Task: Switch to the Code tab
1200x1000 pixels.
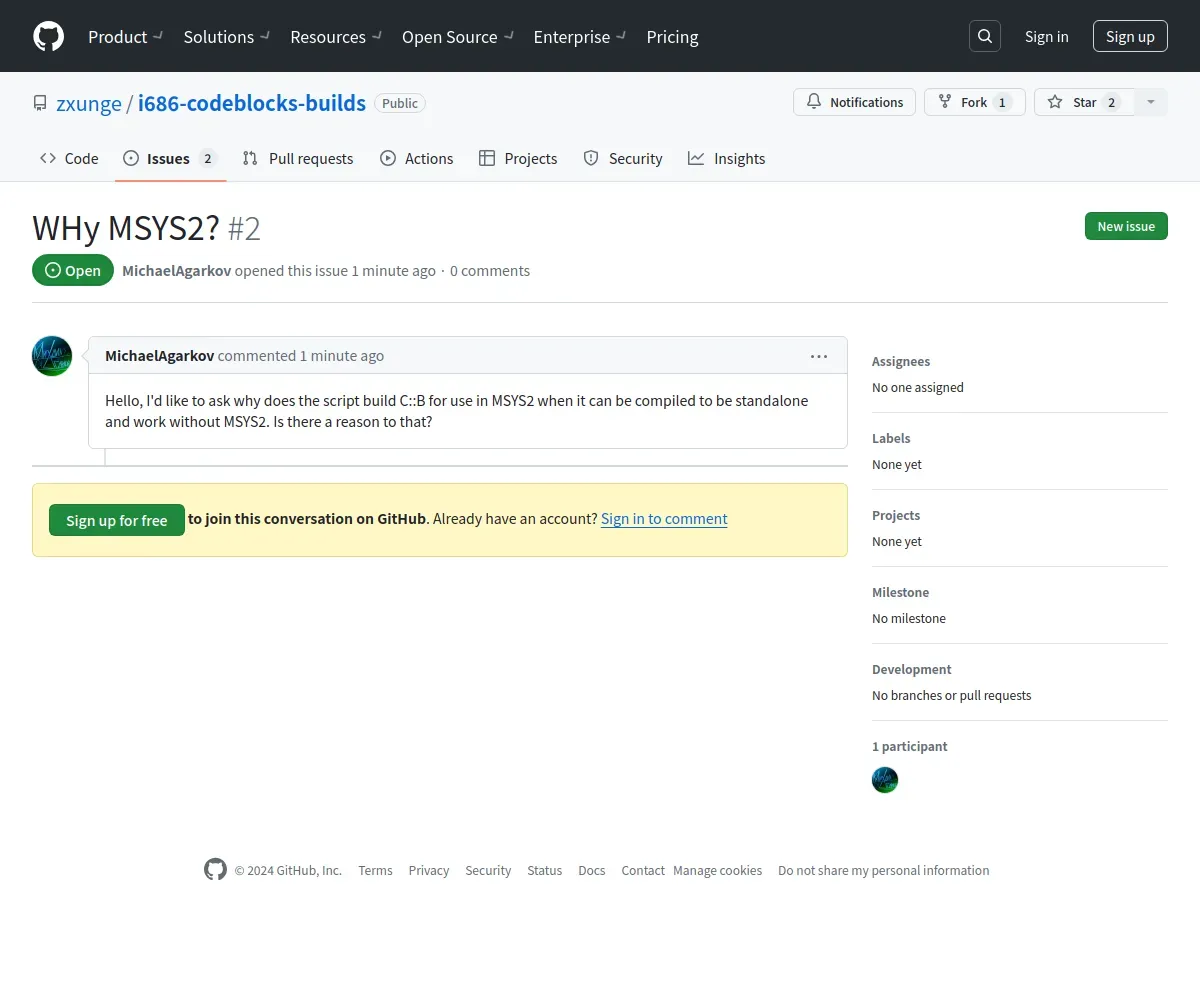Action: 69,158
